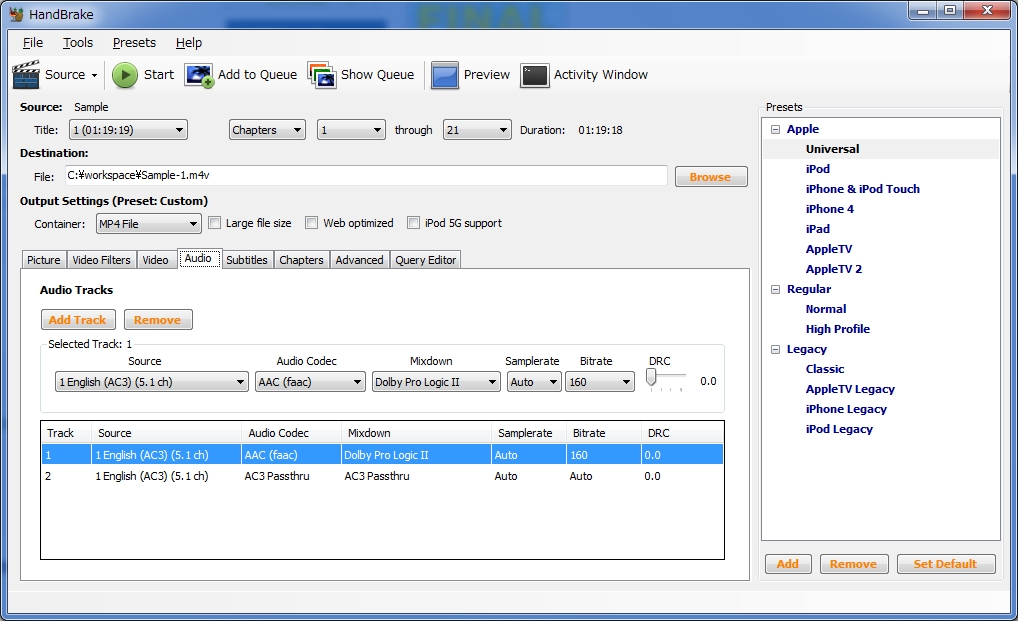Open the Chapters mode dropdown

pyautogui.click(x=267, y=130)
